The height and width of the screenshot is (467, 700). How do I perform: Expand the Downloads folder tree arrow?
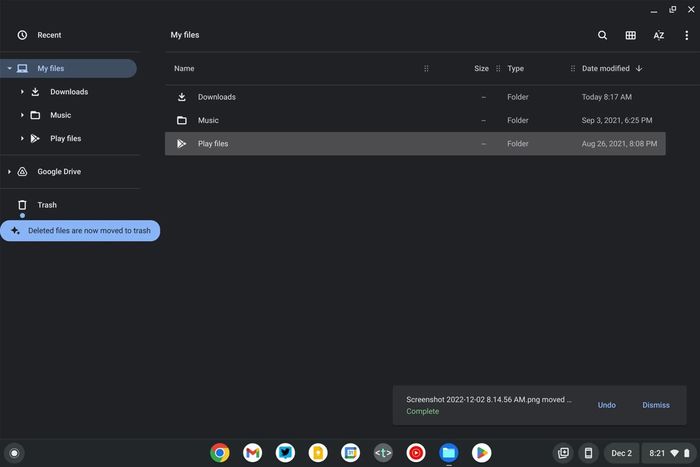22,92
